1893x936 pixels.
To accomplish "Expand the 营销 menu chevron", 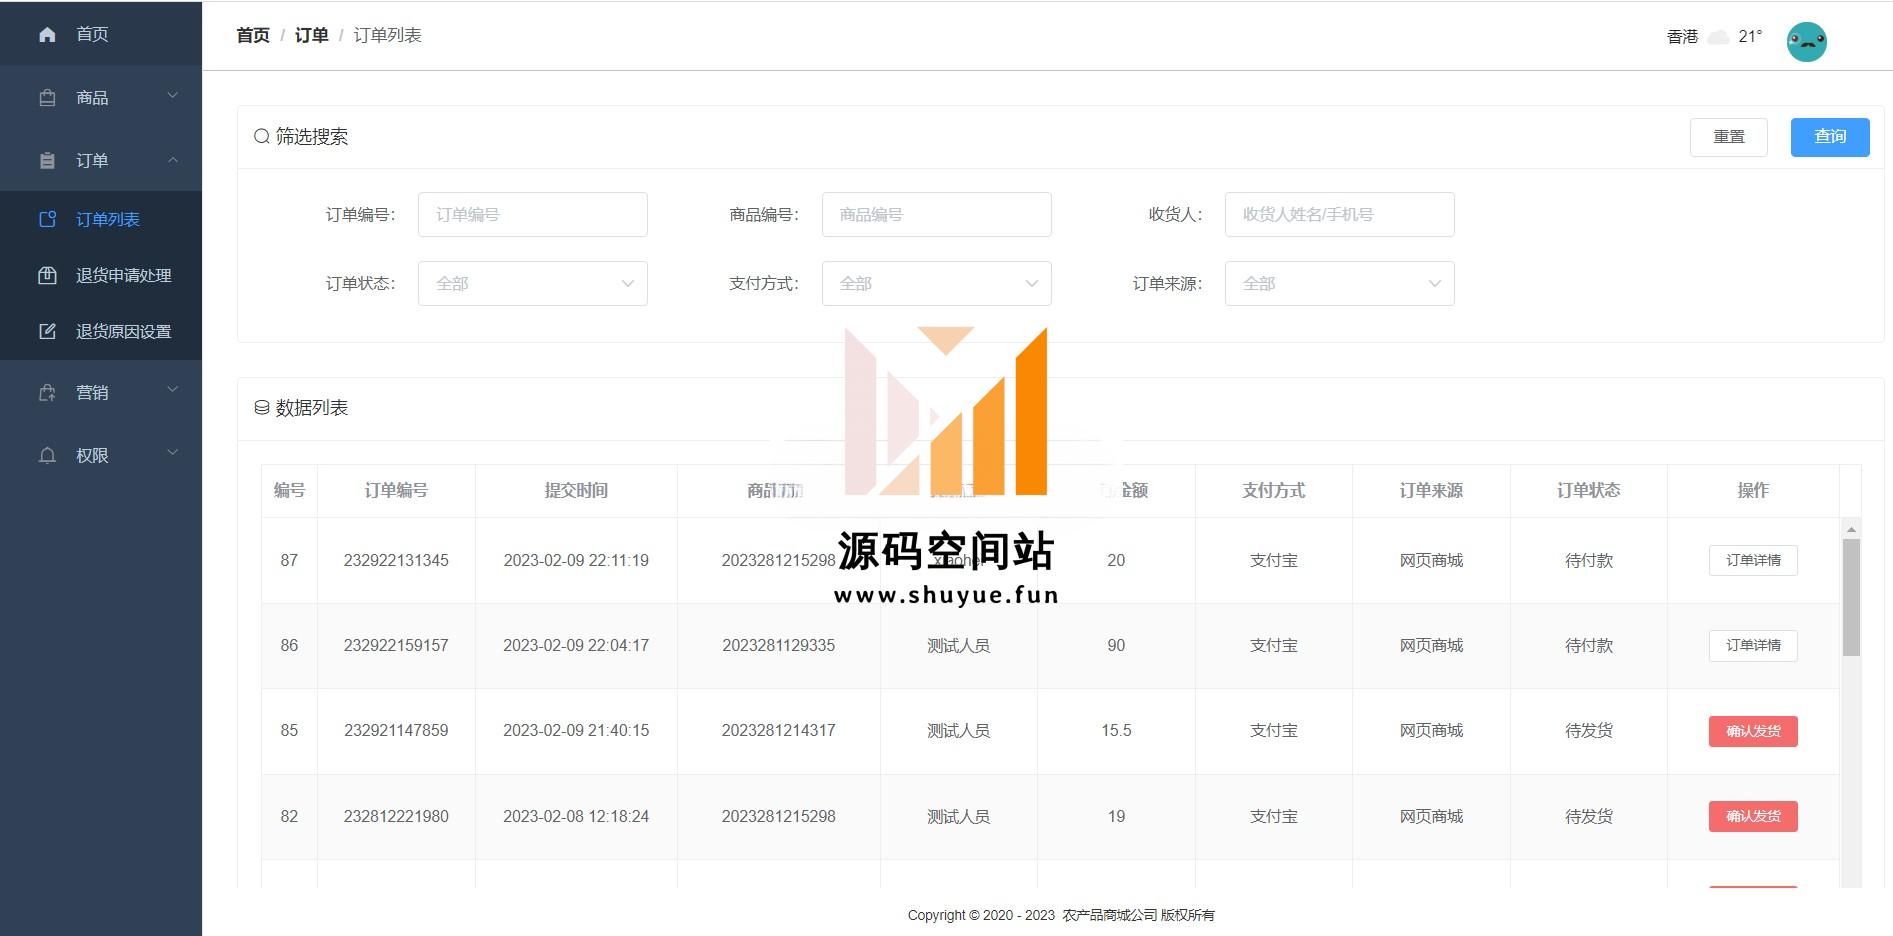I will tap(172, 390).
